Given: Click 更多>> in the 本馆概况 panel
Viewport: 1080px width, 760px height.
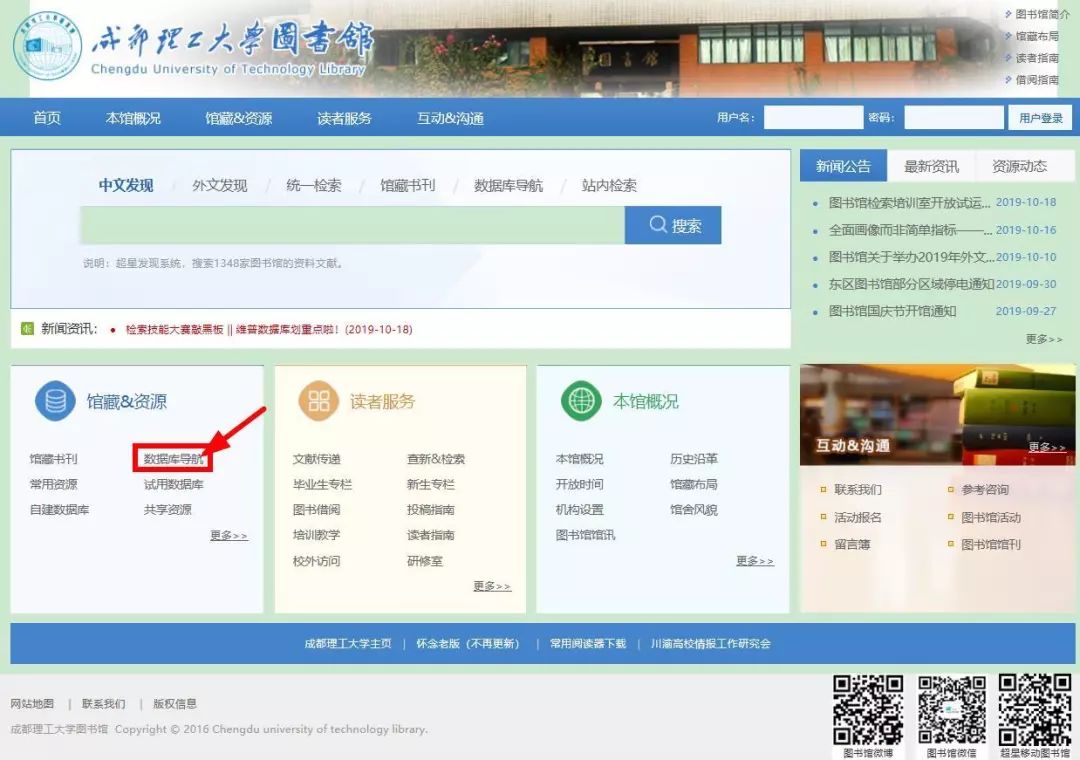Looking at the screenshot, I should [x=755, y=561].
